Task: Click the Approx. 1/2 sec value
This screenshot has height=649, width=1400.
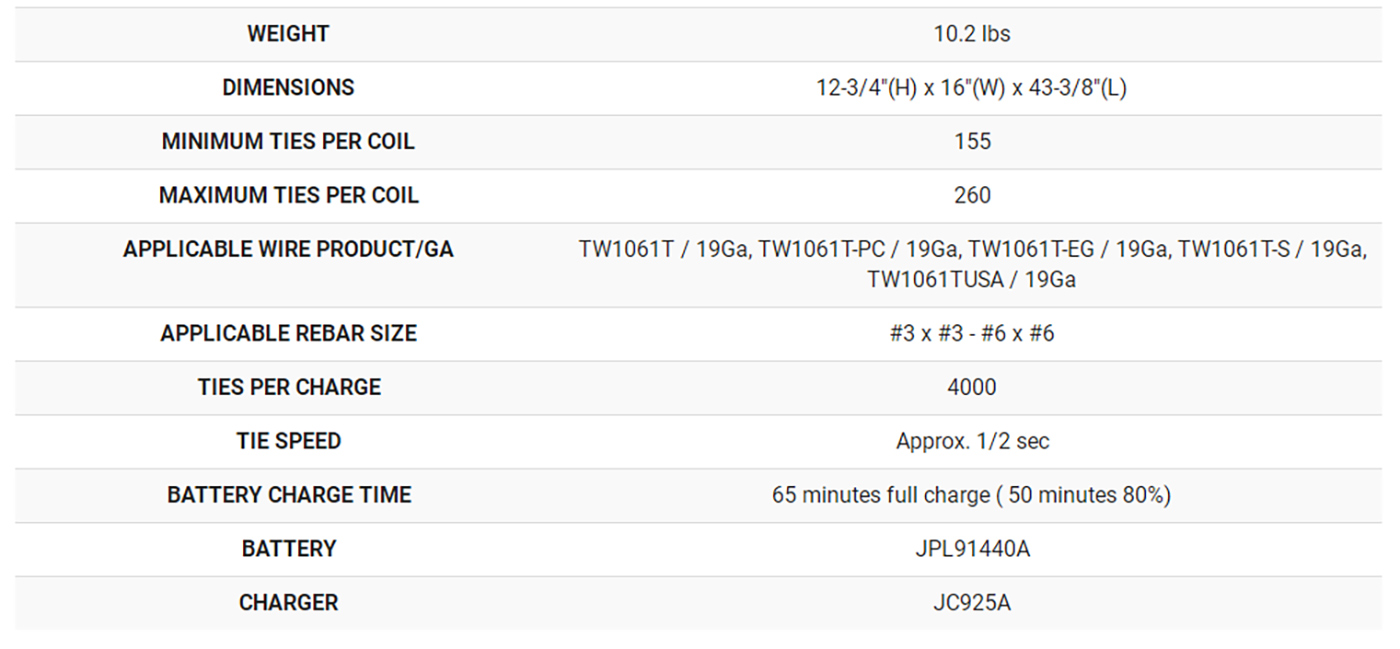Action: [x=972, y=442]
